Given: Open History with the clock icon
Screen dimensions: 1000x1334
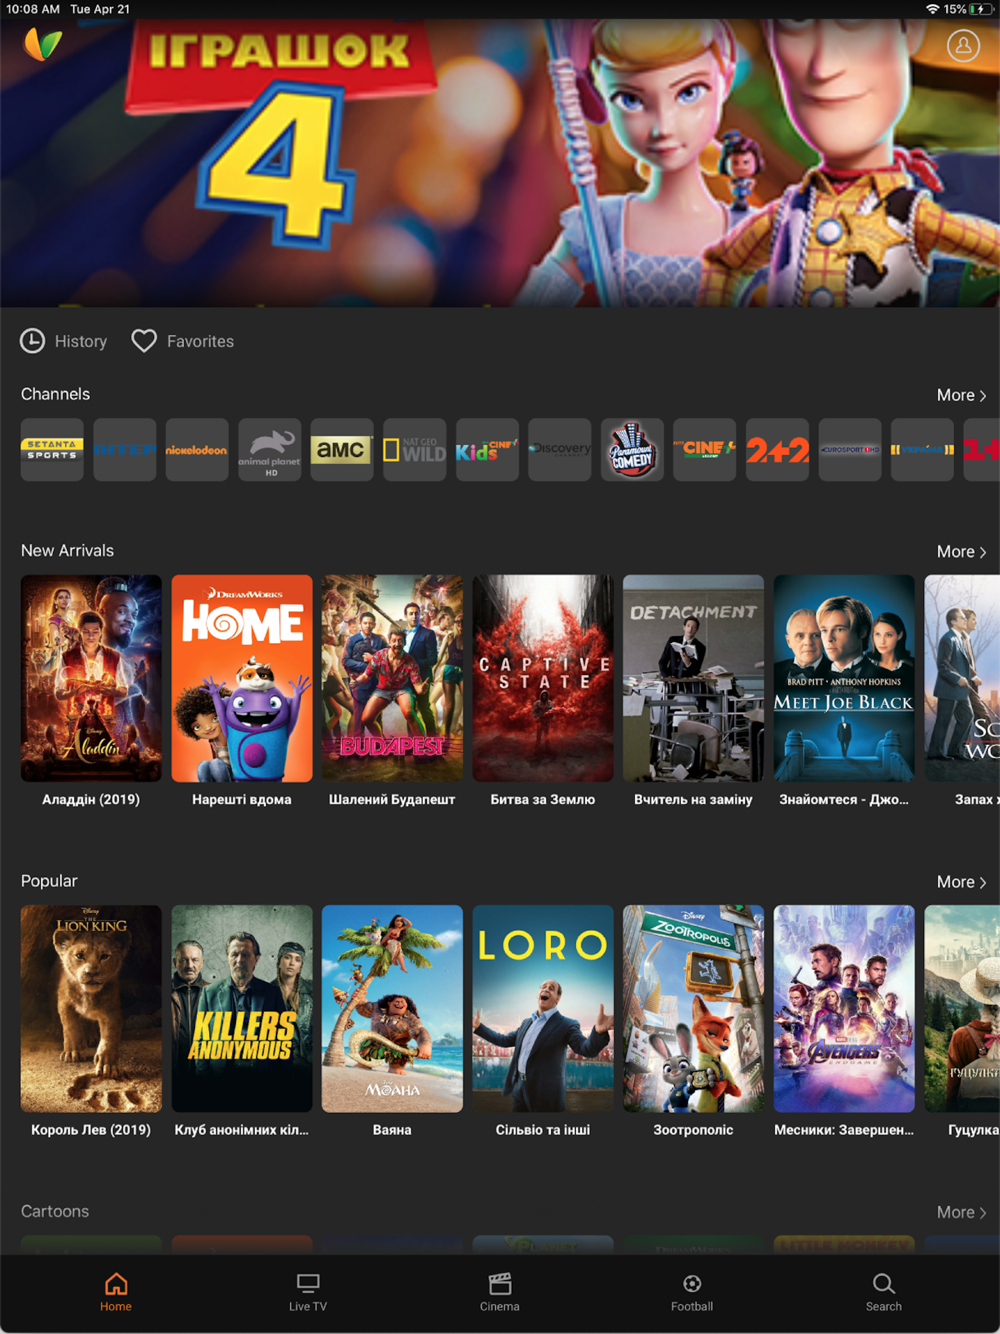Looking at the screenshot, I should coord(64,341).
